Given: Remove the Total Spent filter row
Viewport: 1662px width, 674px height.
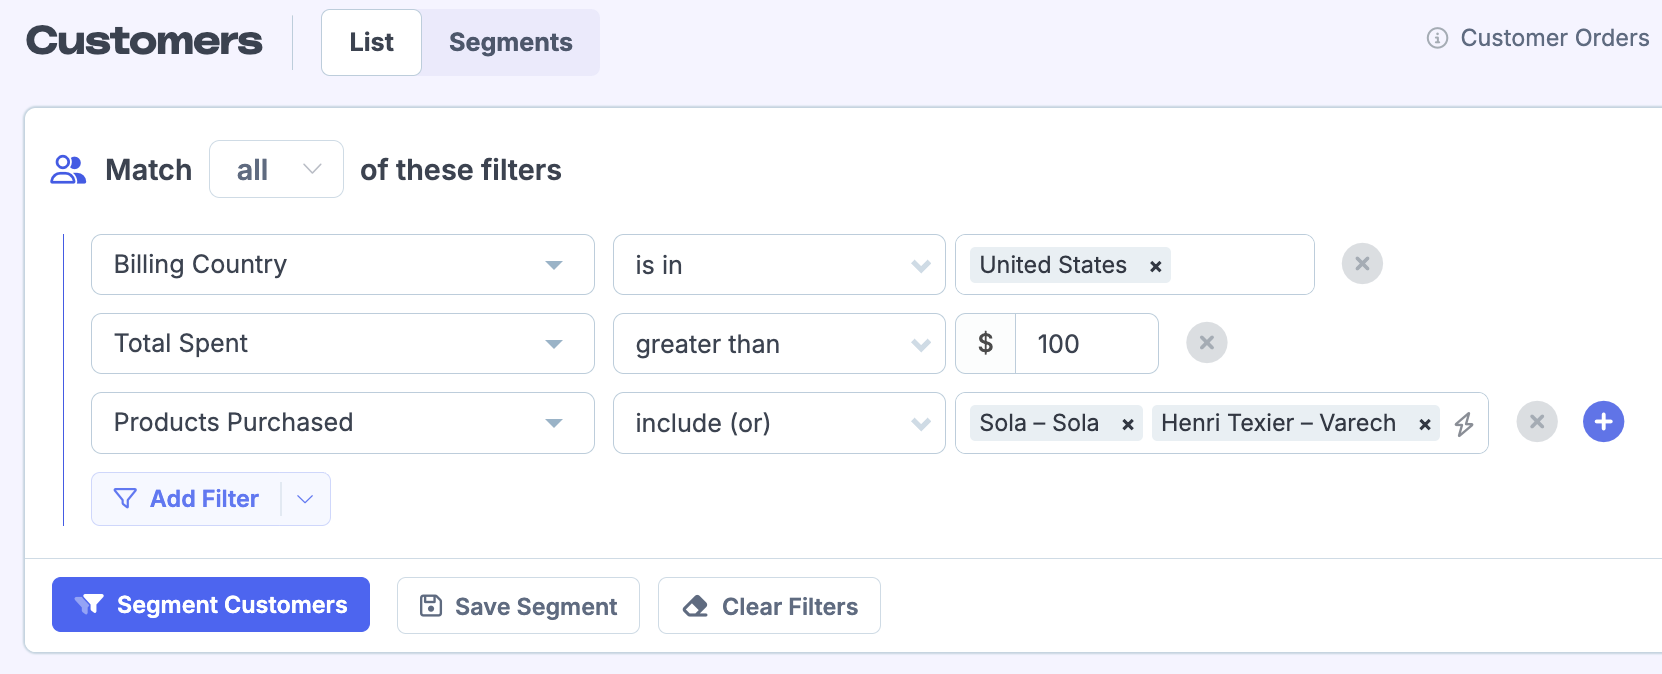Looking at the screenshot, I should 1206,343.
